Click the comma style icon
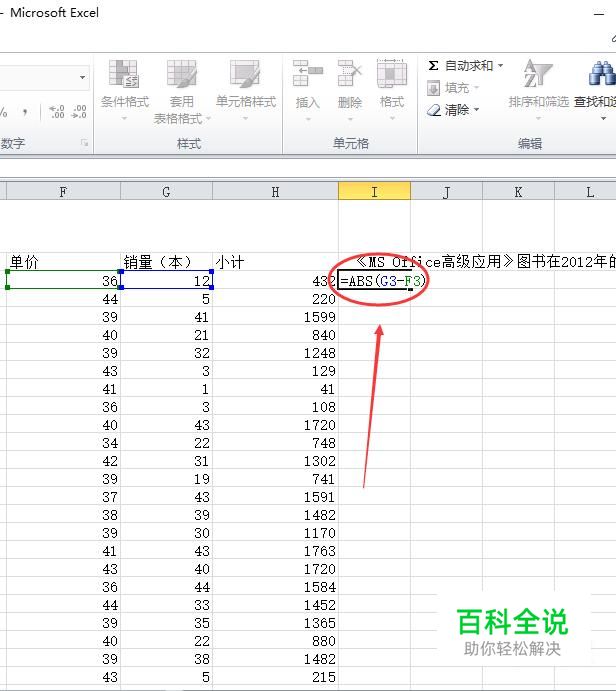The height and width of the screenshot is (691, 616). pyautogui.click(x=25, y=111)
